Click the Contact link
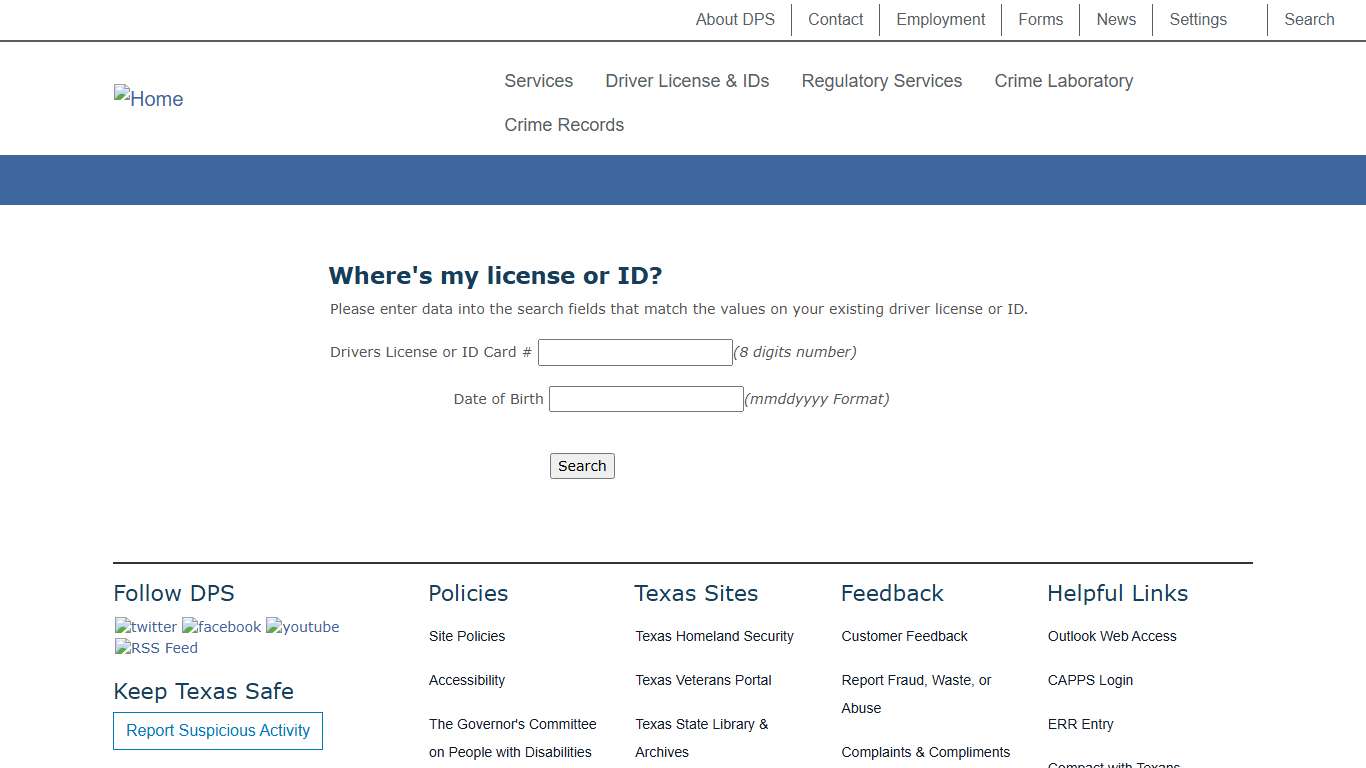This screenshot has height=768, width=1366. pyautogui.click(x=835, y=19)
